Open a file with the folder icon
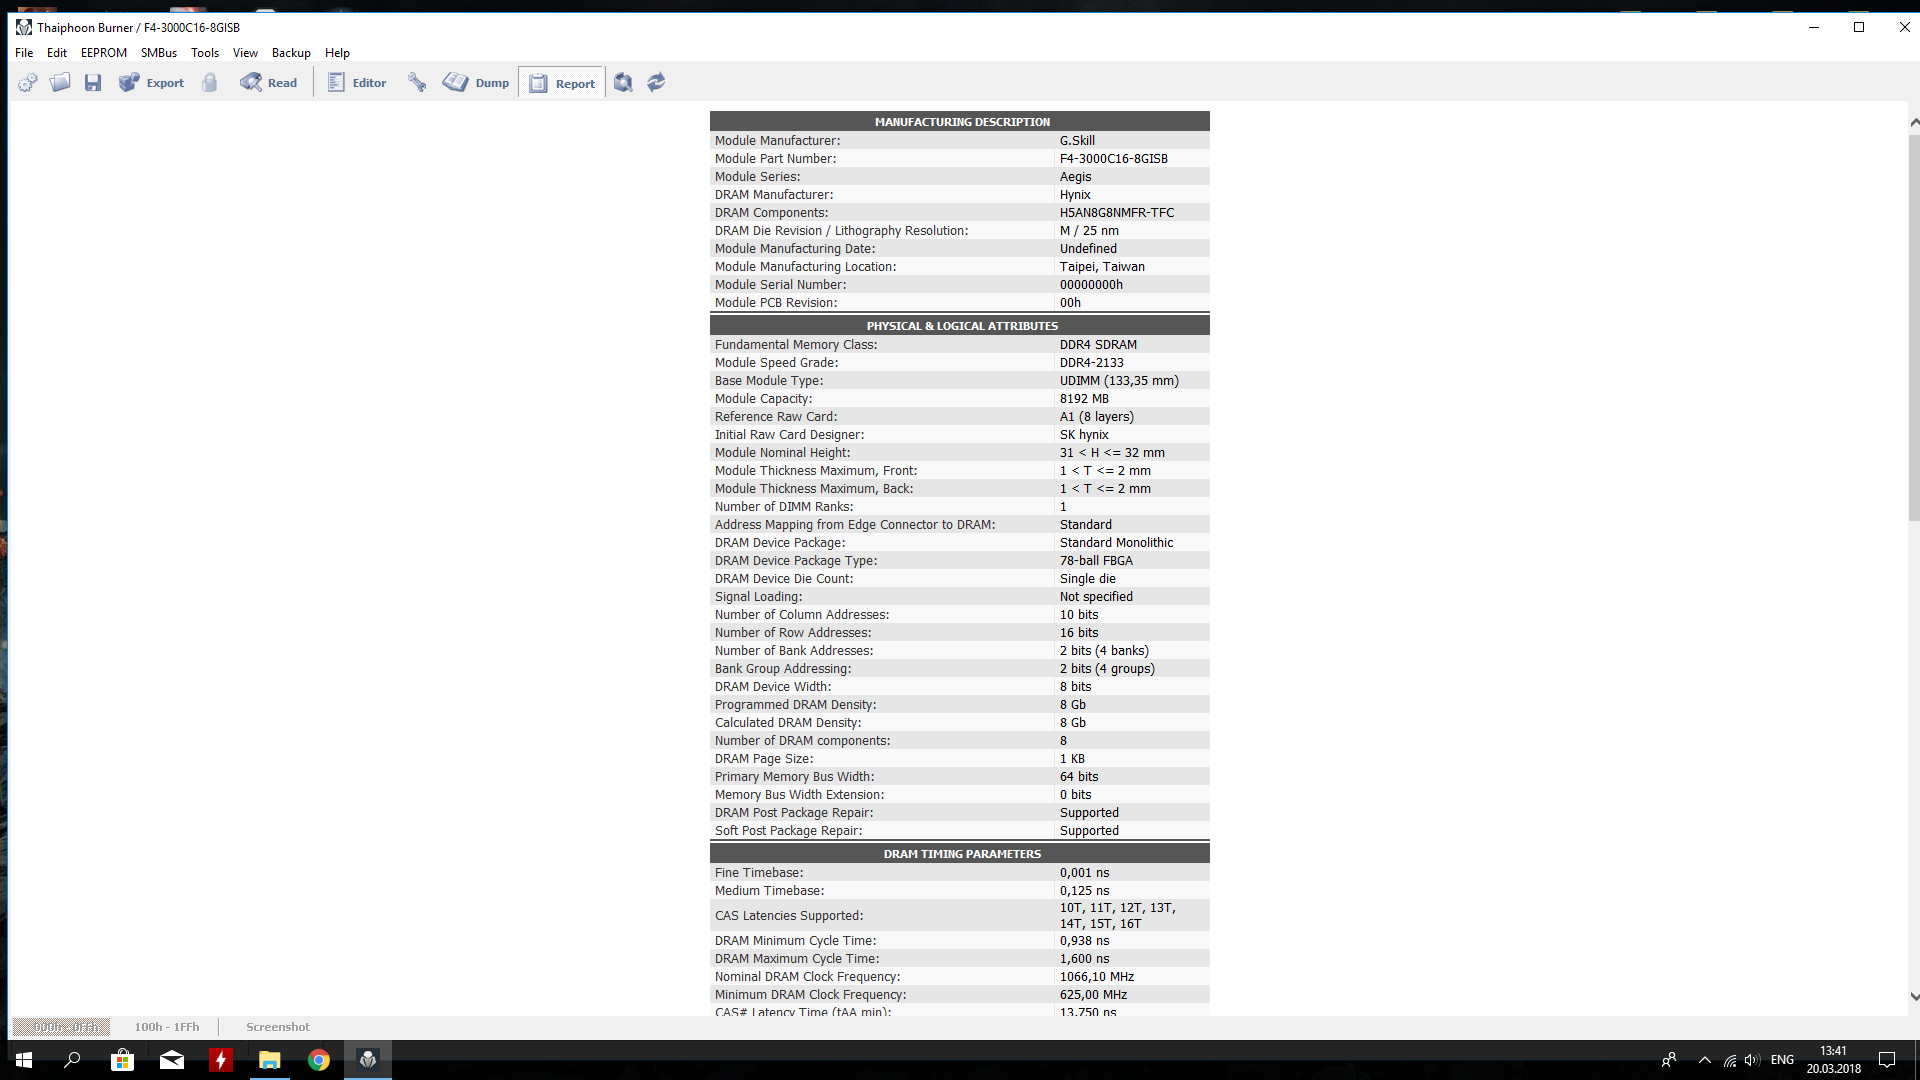The image size is (1920, 1080). pos(60,83)
